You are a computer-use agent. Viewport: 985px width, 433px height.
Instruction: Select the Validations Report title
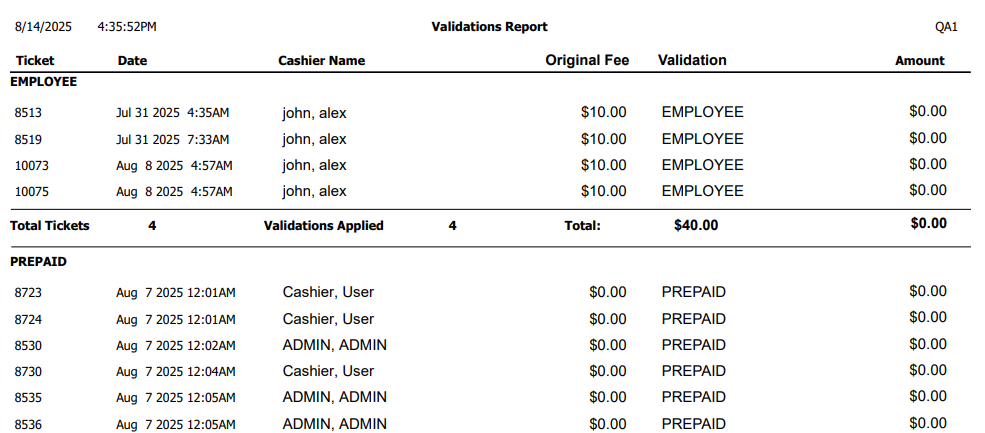tap(489, 27)
